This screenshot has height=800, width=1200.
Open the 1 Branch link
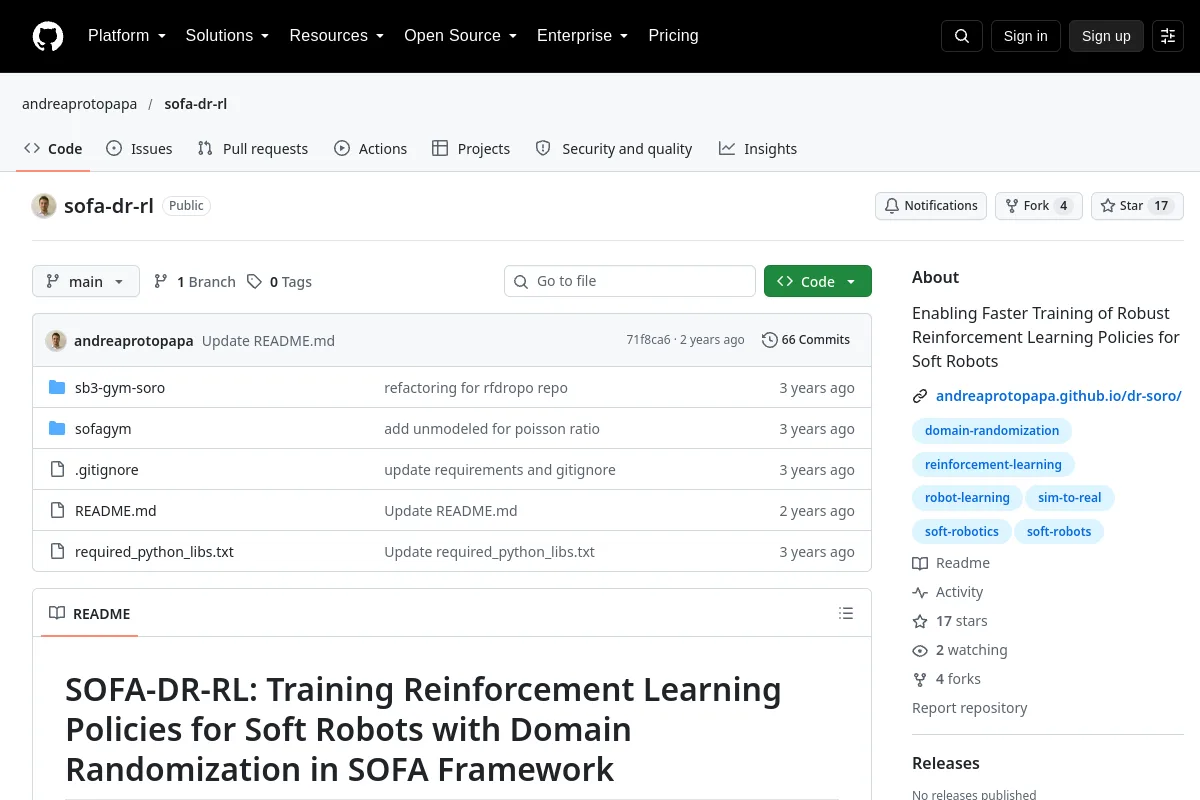tap(195, 282)
